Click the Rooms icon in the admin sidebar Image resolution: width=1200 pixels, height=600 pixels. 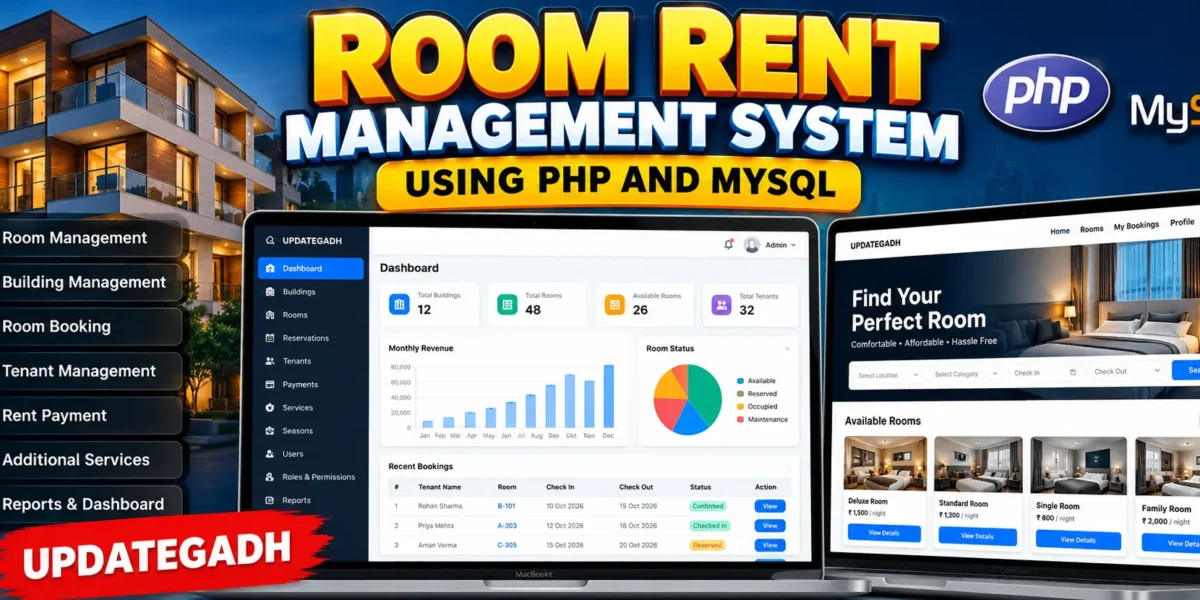(270, 315)
